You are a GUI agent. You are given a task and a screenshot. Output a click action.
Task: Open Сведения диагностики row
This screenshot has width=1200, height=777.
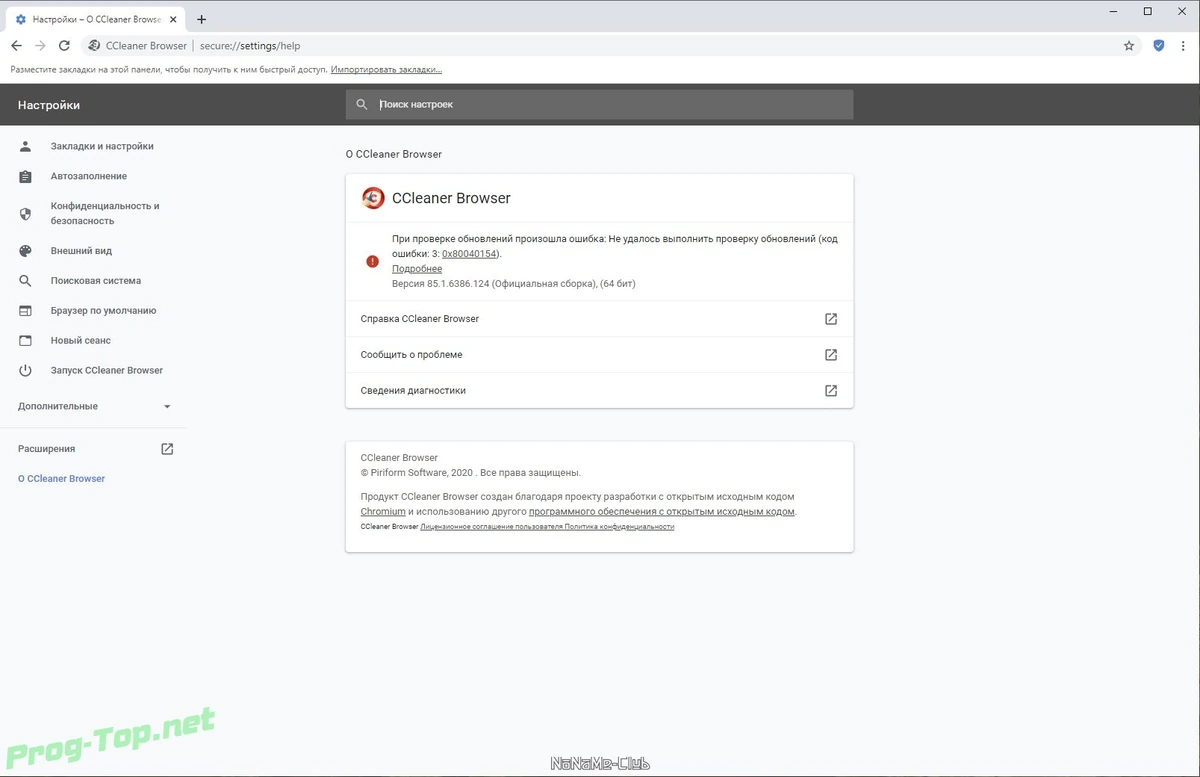[599, 391]
